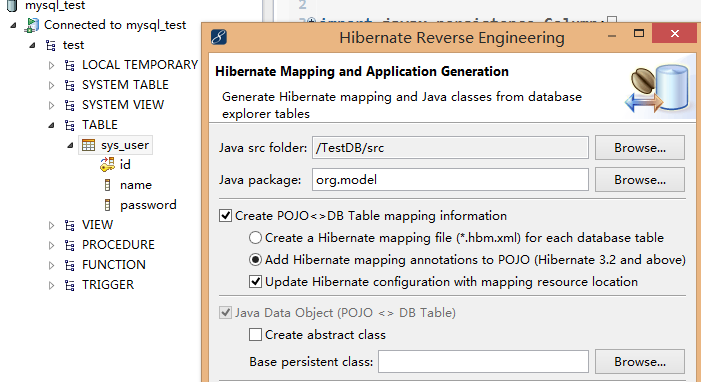
Task: Click the TABLE label
Action: [x=100, y=125]
